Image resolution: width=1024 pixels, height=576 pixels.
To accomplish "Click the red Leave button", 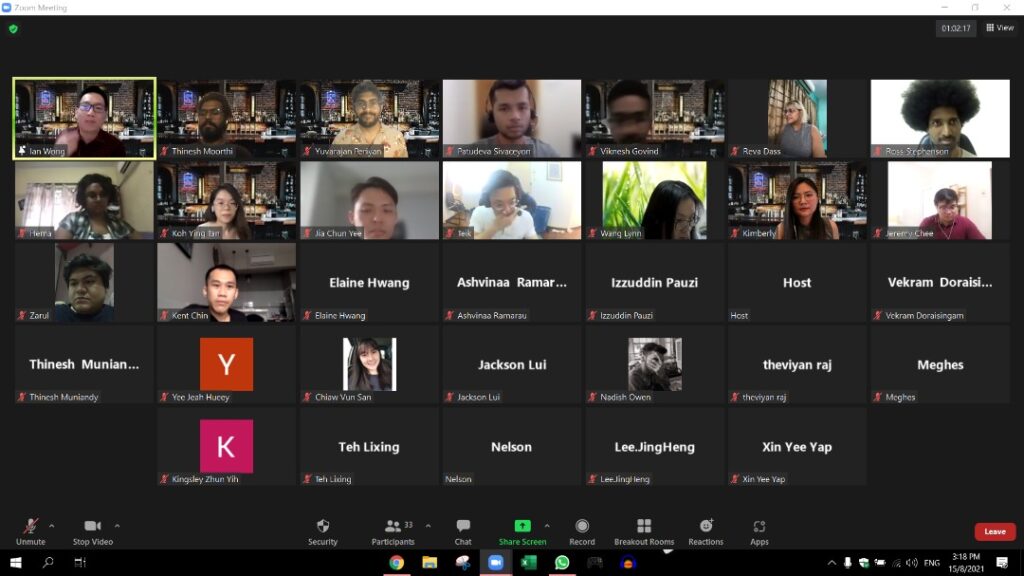I will 994,532.
